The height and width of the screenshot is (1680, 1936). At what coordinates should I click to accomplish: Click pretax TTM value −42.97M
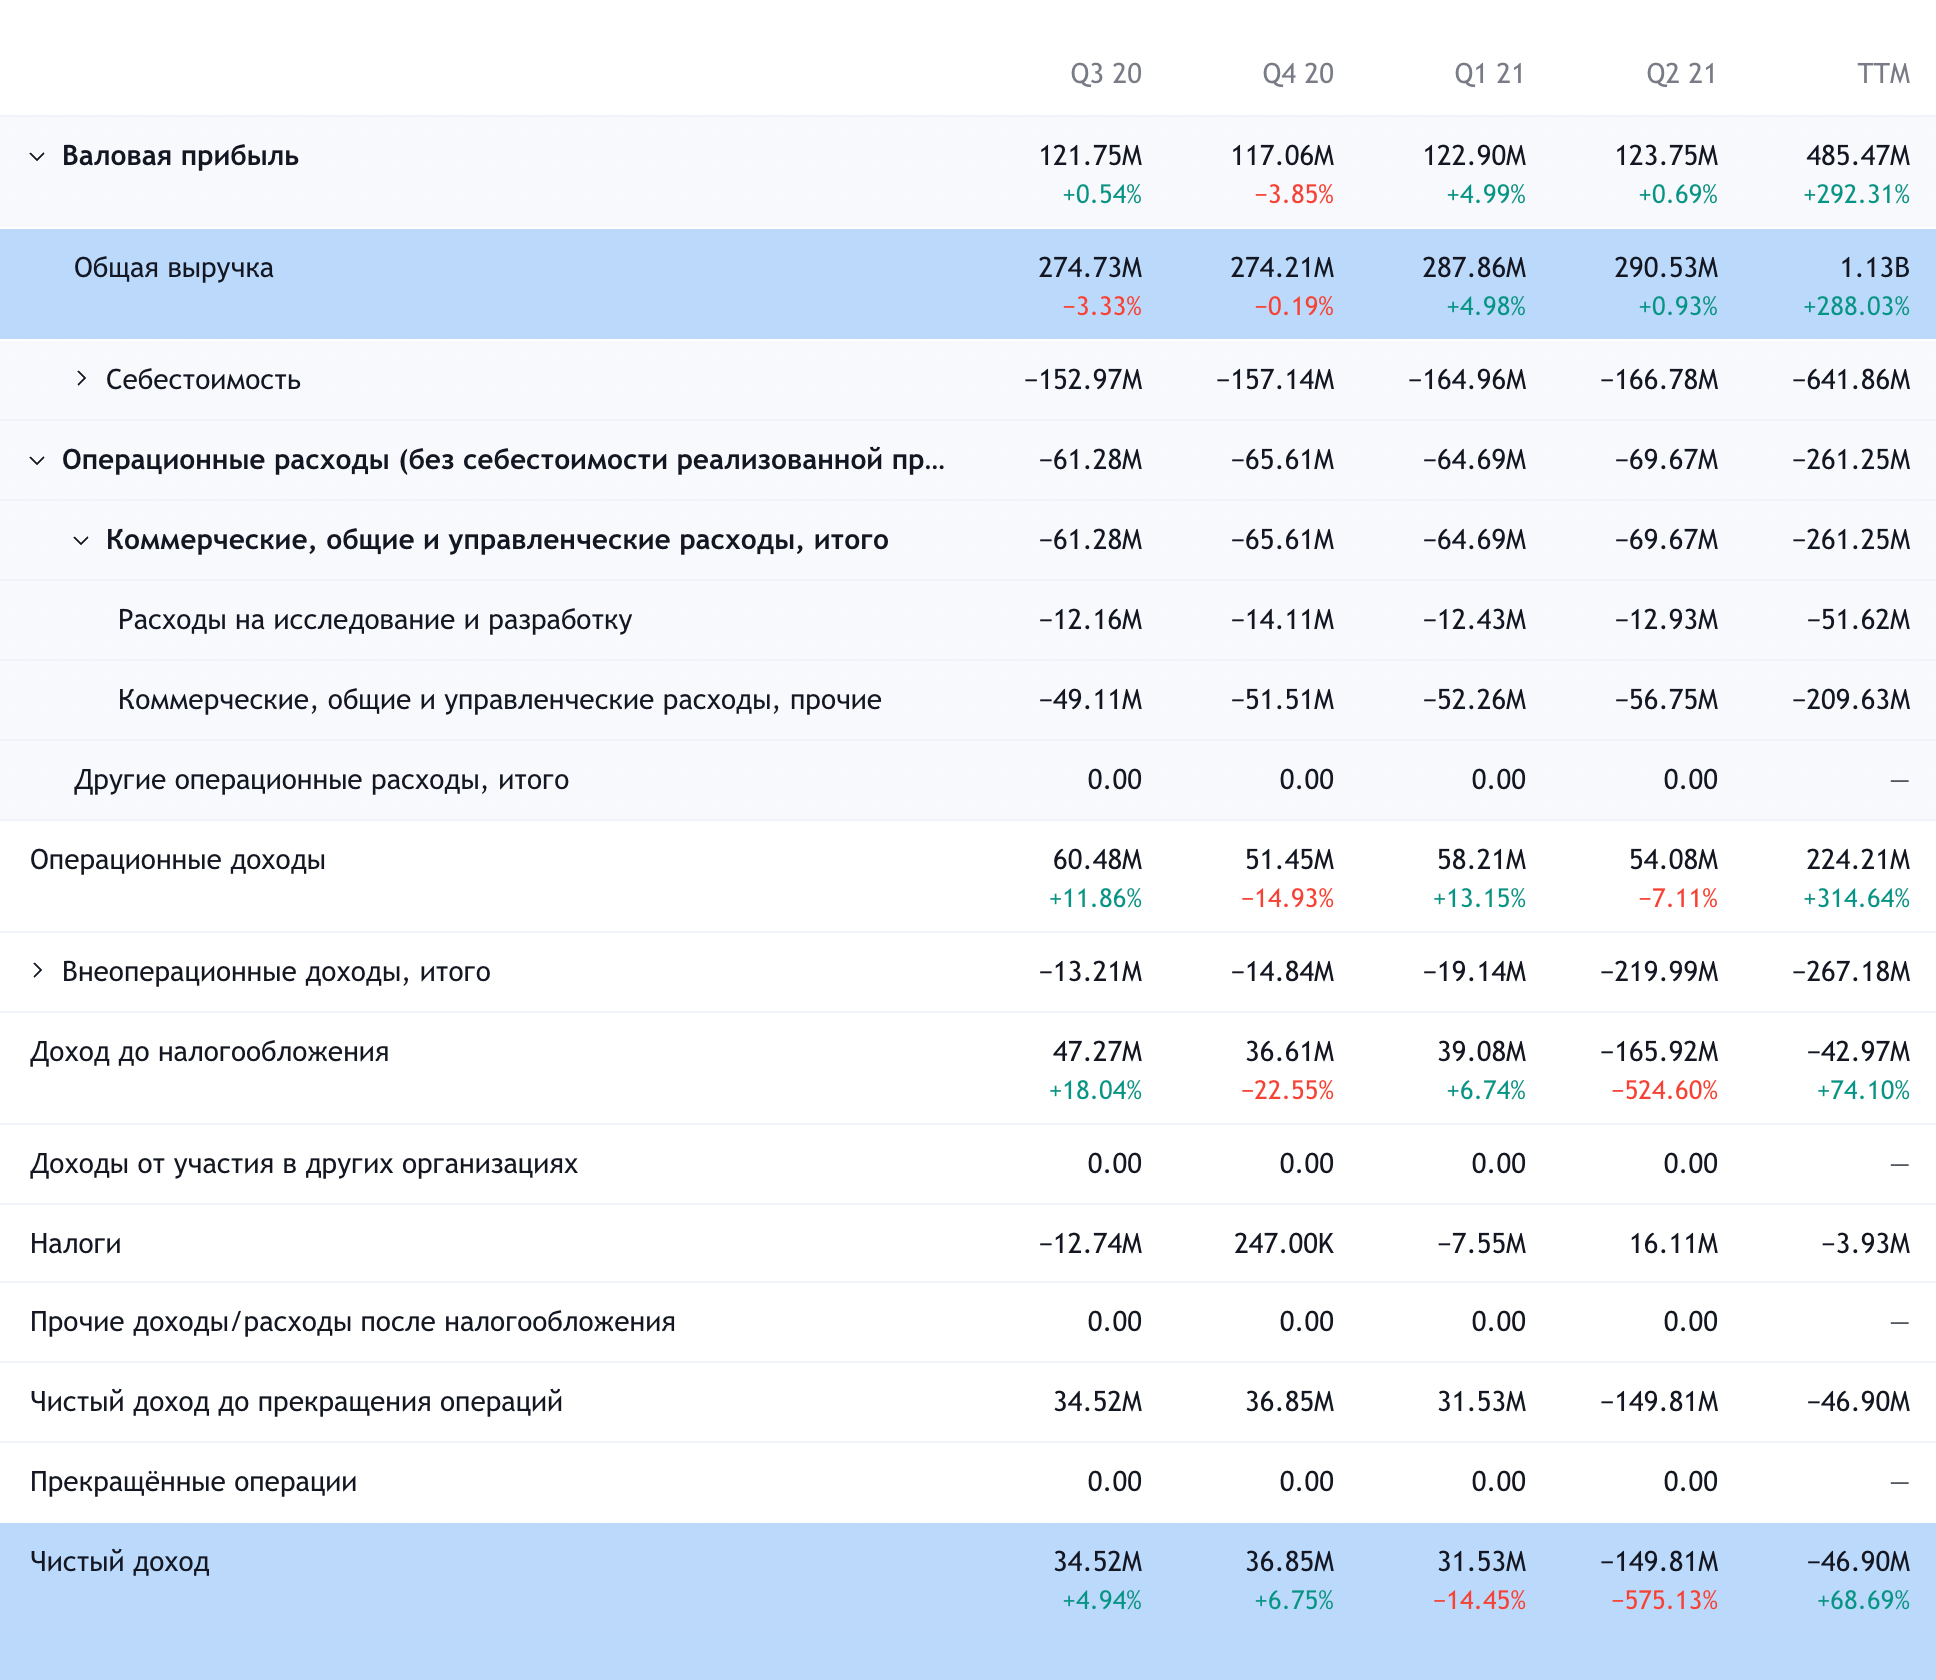[1858, 1052]
